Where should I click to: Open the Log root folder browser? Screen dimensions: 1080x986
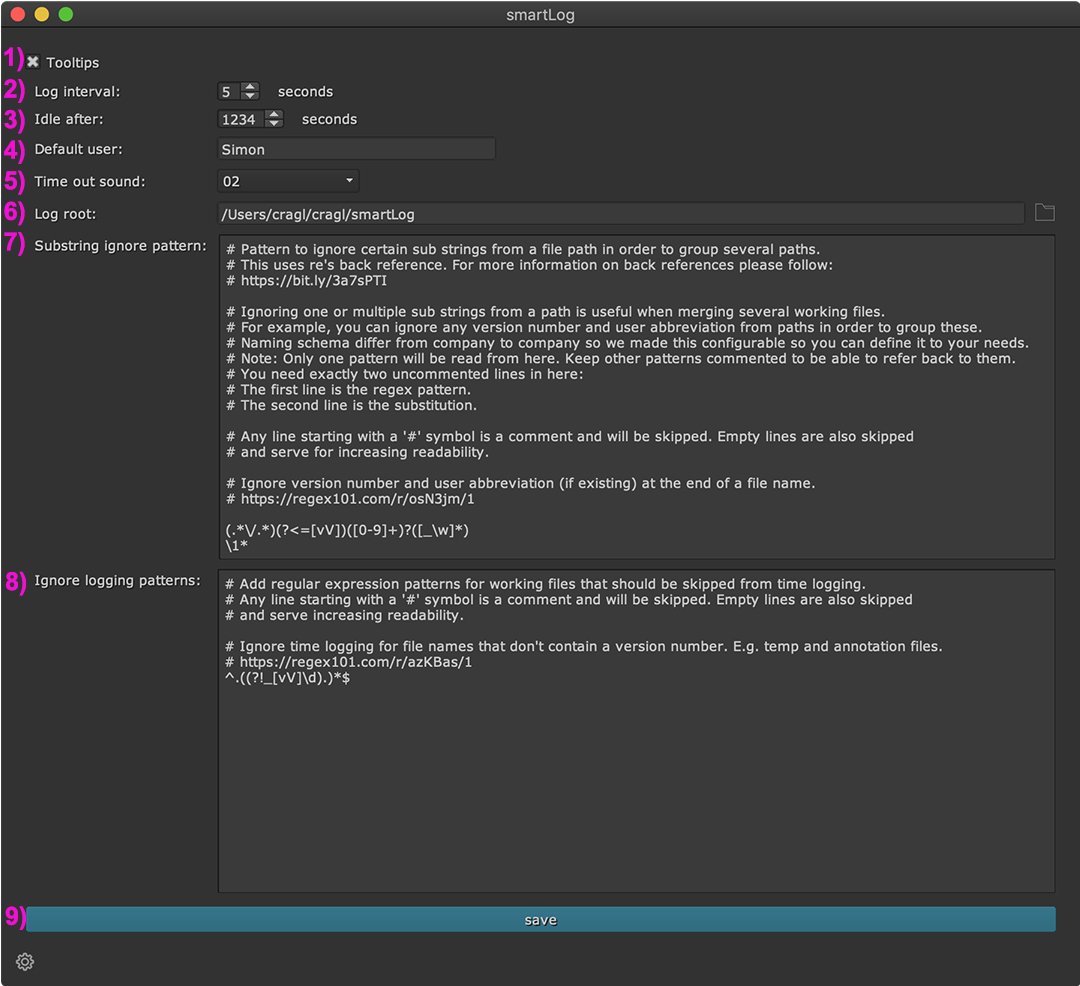tap(1044, 212)
